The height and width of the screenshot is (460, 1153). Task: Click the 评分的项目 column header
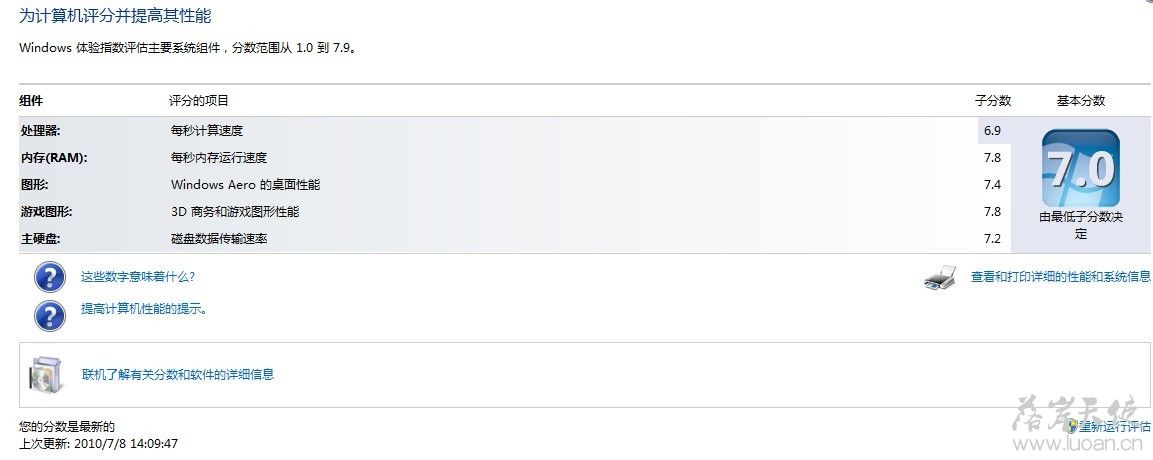pyautogui.click(x=199, y=101)
